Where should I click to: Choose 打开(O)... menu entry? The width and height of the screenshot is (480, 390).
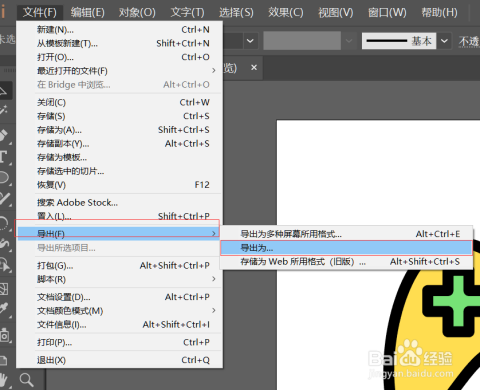(x=119, y=57)
